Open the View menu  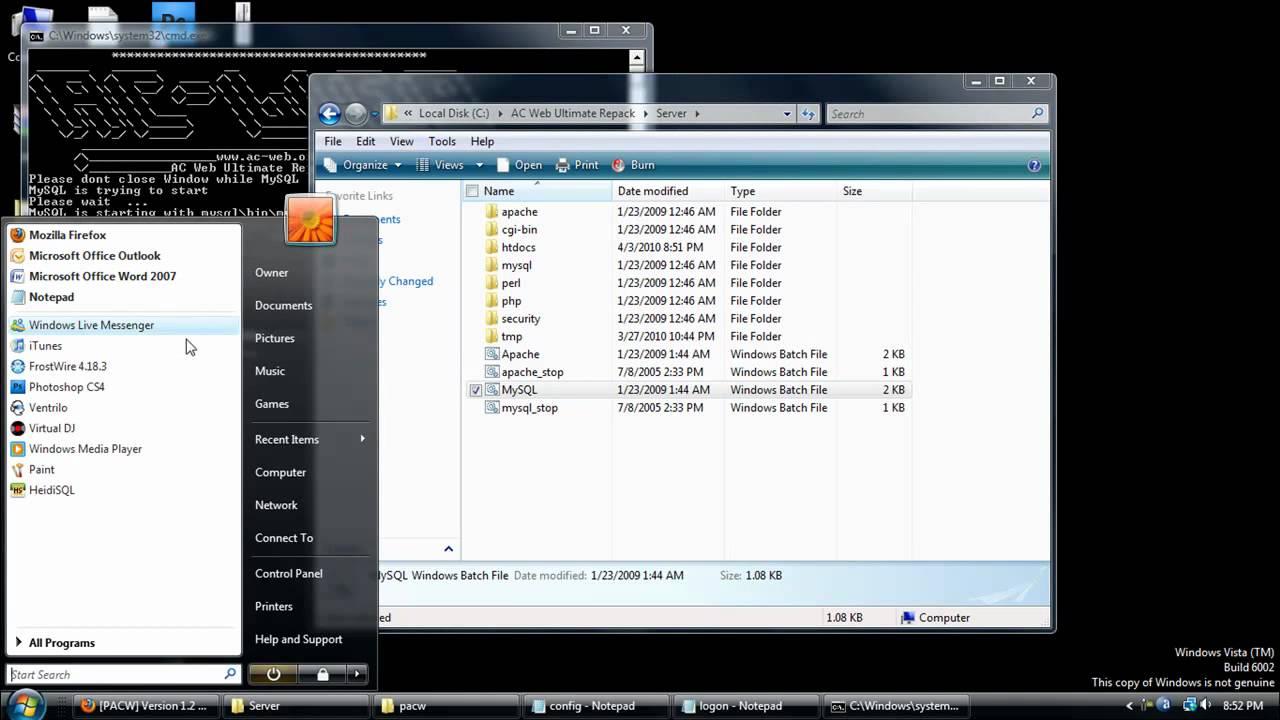pyautogui.click(x=401, y=141)
